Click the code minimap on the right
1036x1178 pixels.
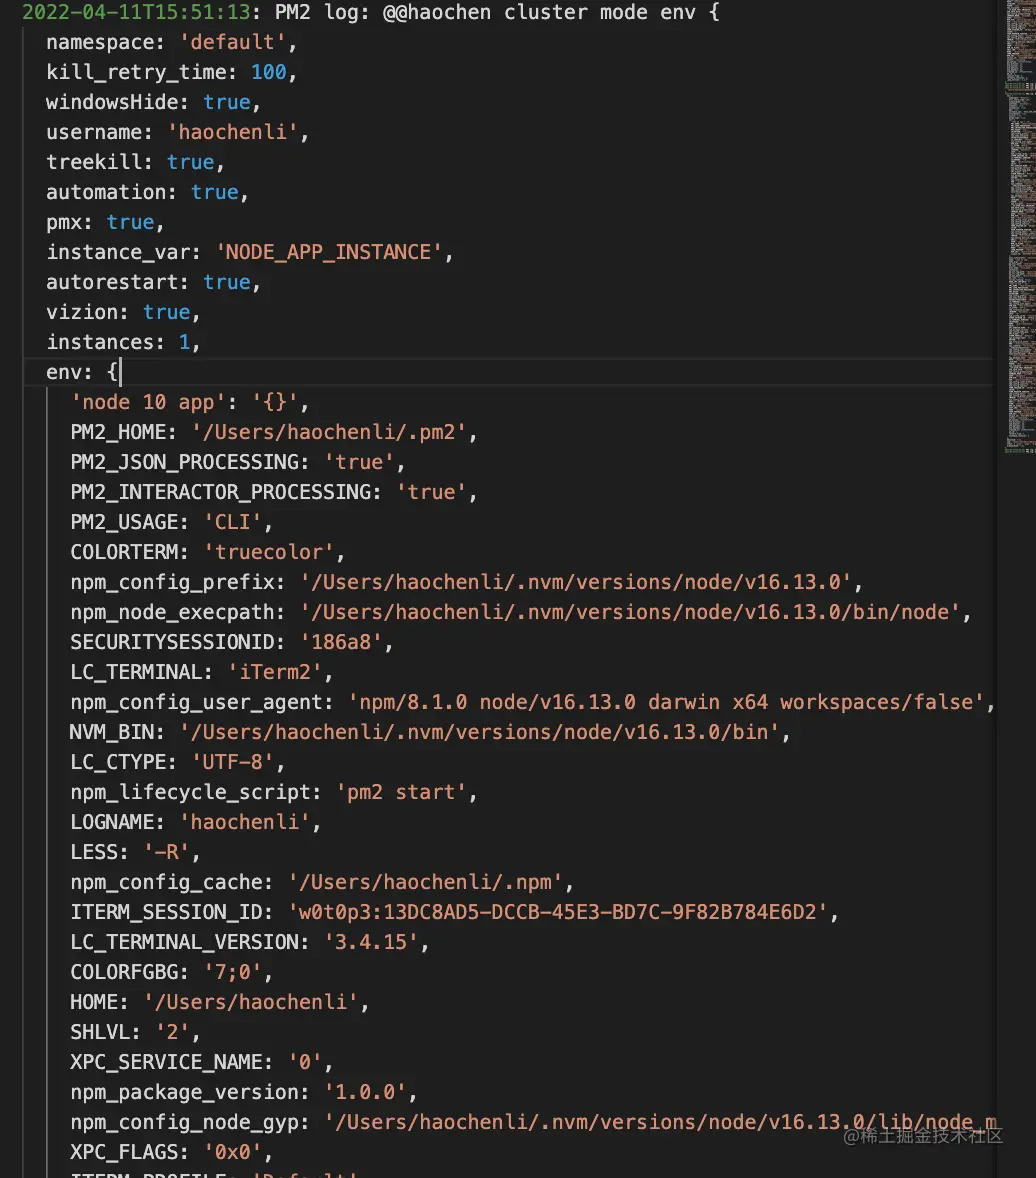pyautogui.click(x=1020, y=225)
